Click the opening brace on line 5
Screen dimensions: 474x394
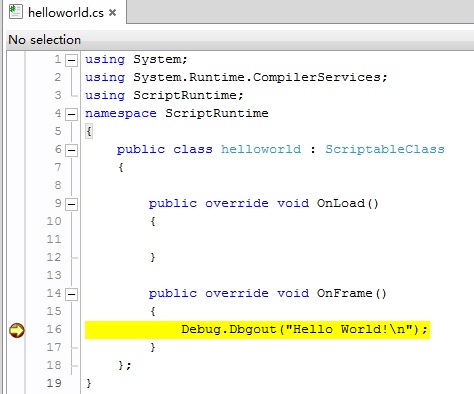pyautogui.click(x=89, y=131)
